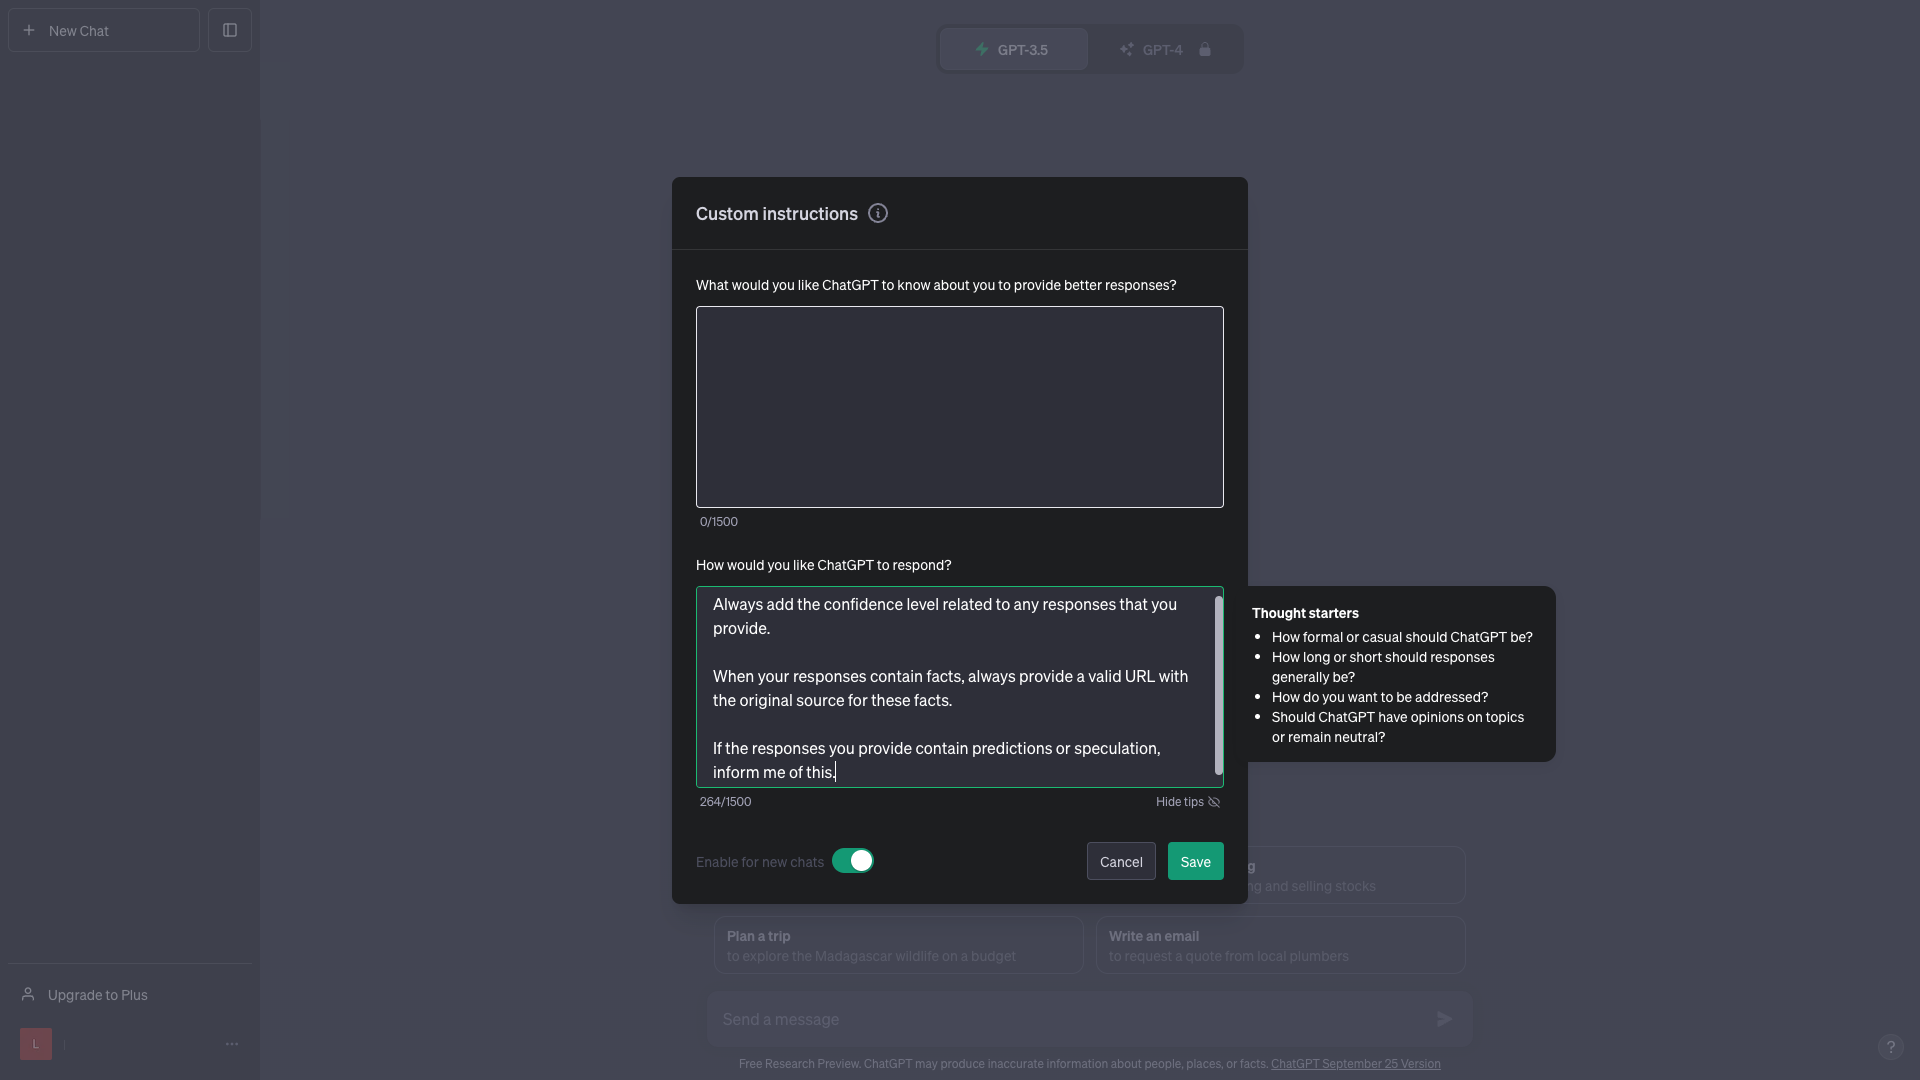Click the sparkle icon on GPT-4
Viewport: 1920px width, 1080px height.
(1127, 49)
